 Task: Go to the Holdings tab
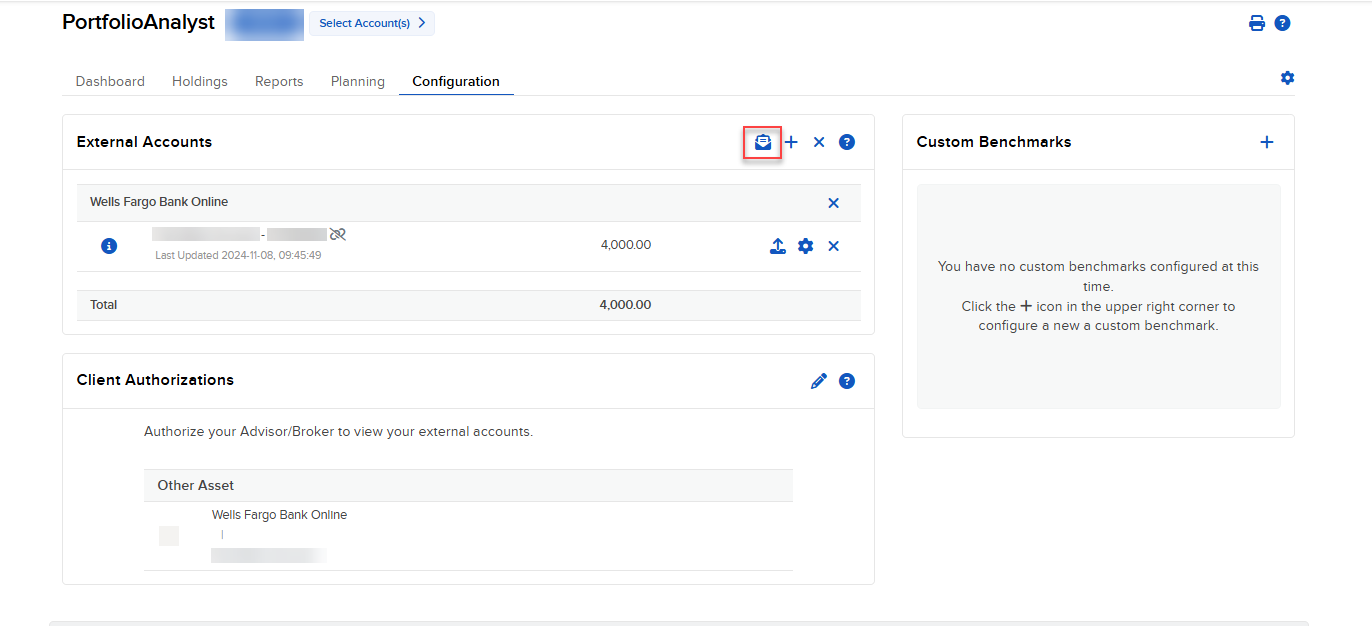click(200, 82)
